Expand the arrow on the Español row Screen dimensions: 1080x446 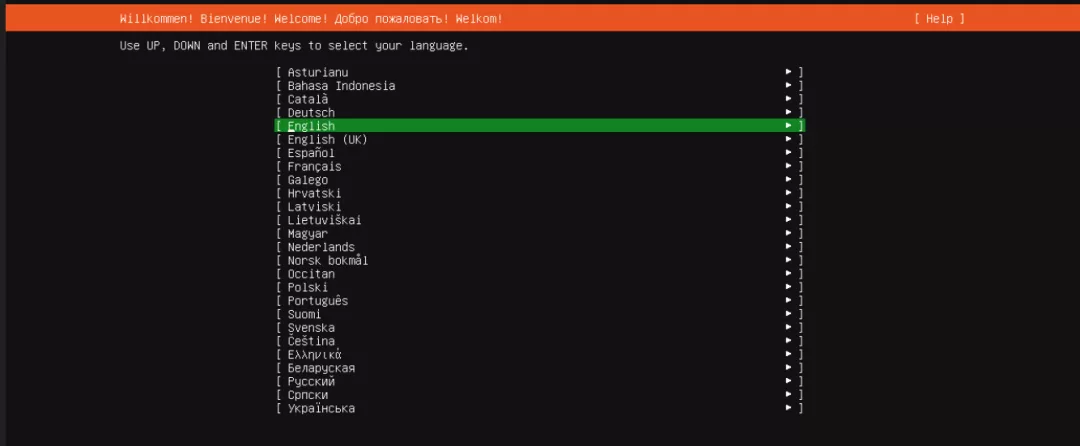[x=789, y=153]
